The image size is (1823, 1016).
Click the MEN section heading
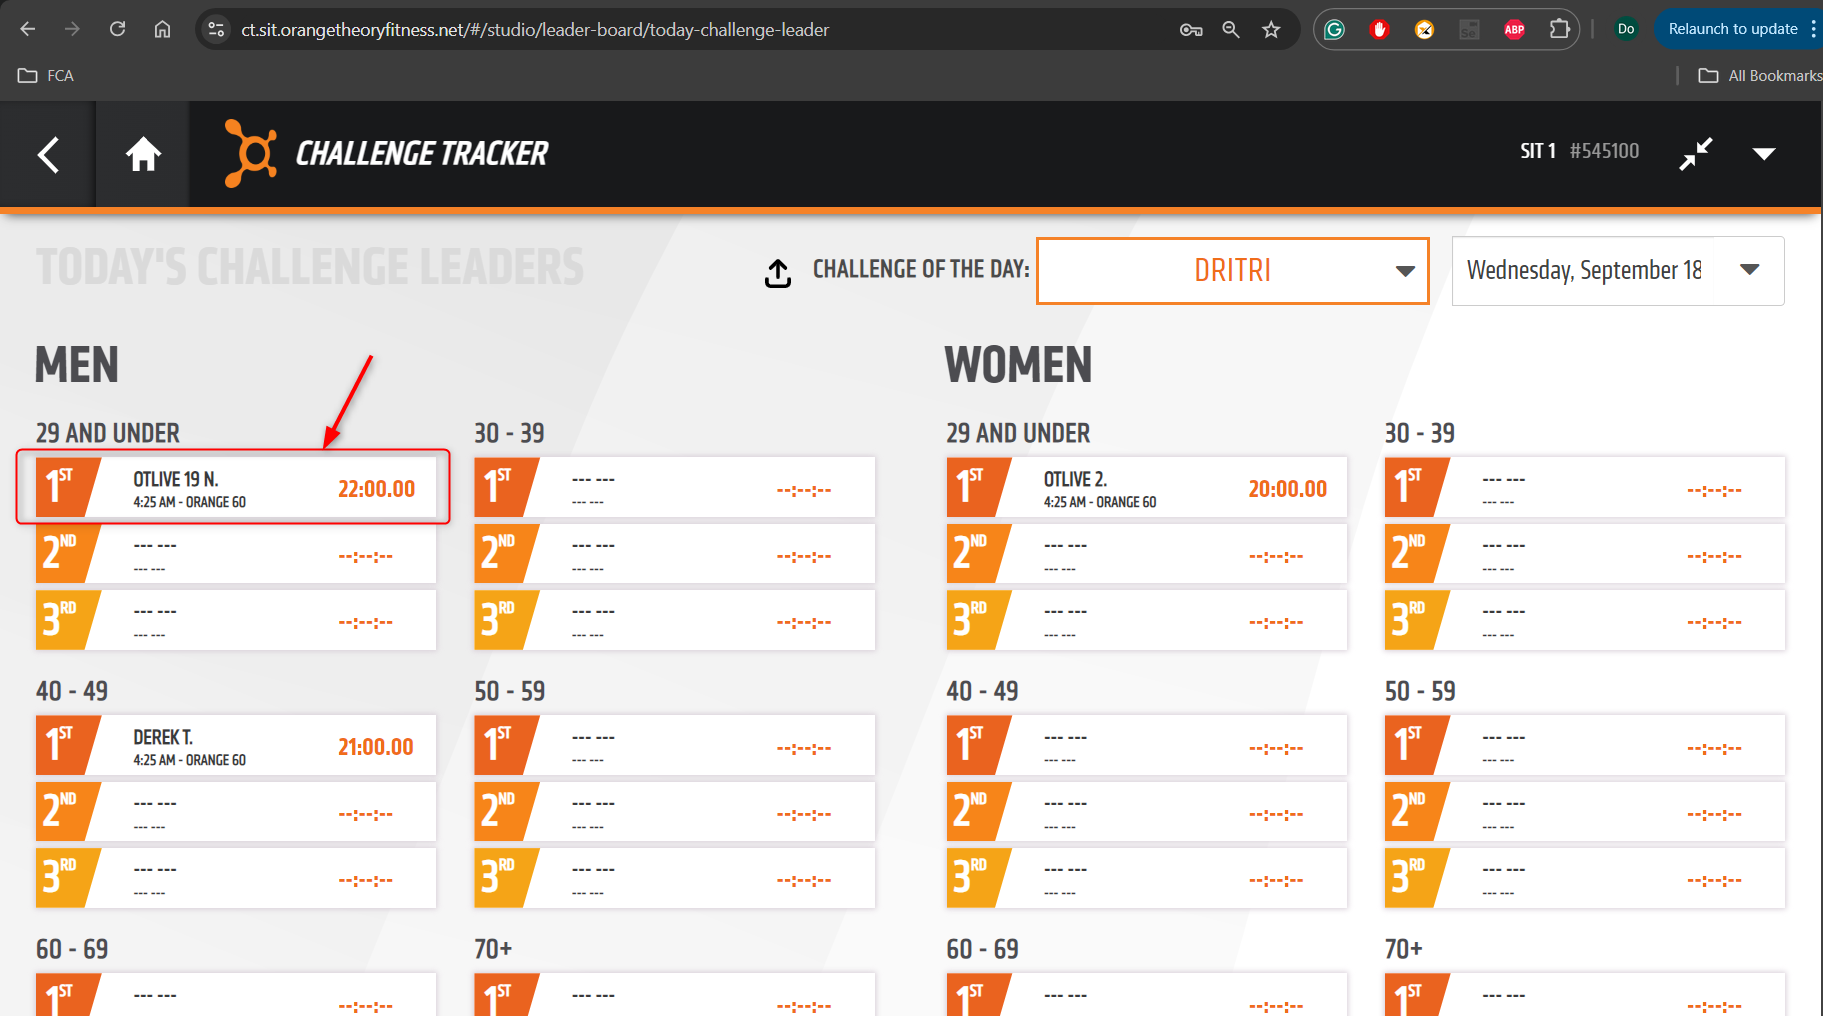(x=77, y=364)
